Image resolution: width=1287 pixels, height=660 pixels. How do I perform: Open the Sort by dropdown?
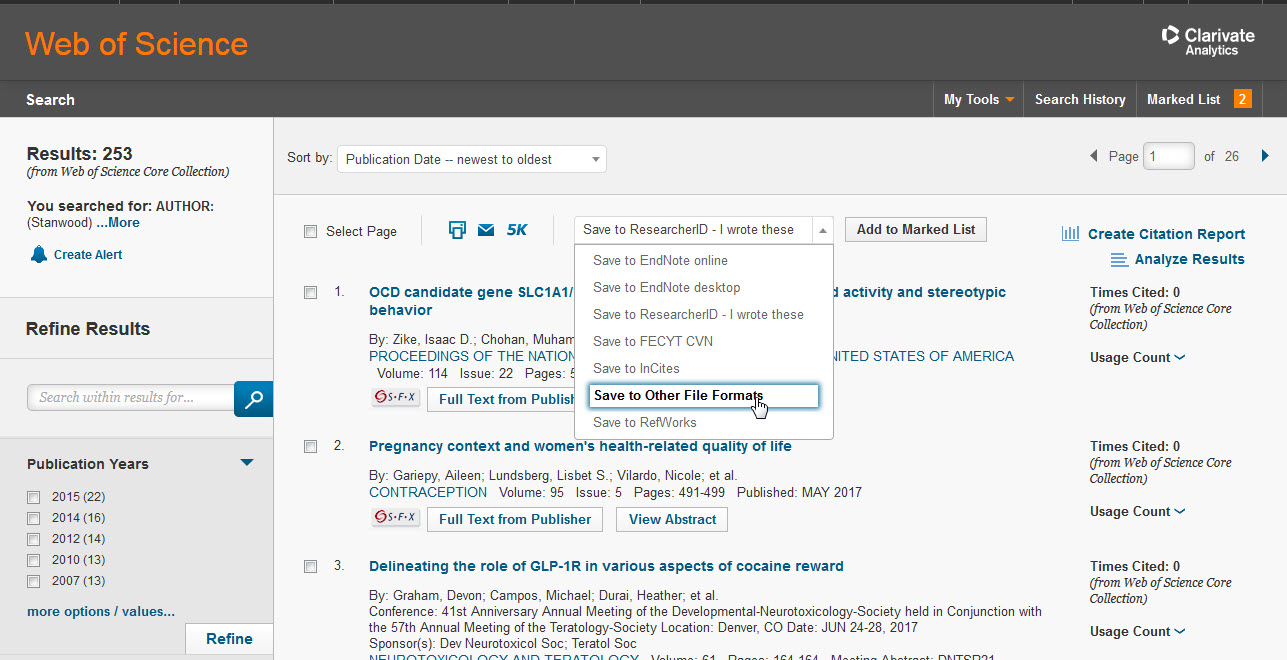[x=471, y=159]
